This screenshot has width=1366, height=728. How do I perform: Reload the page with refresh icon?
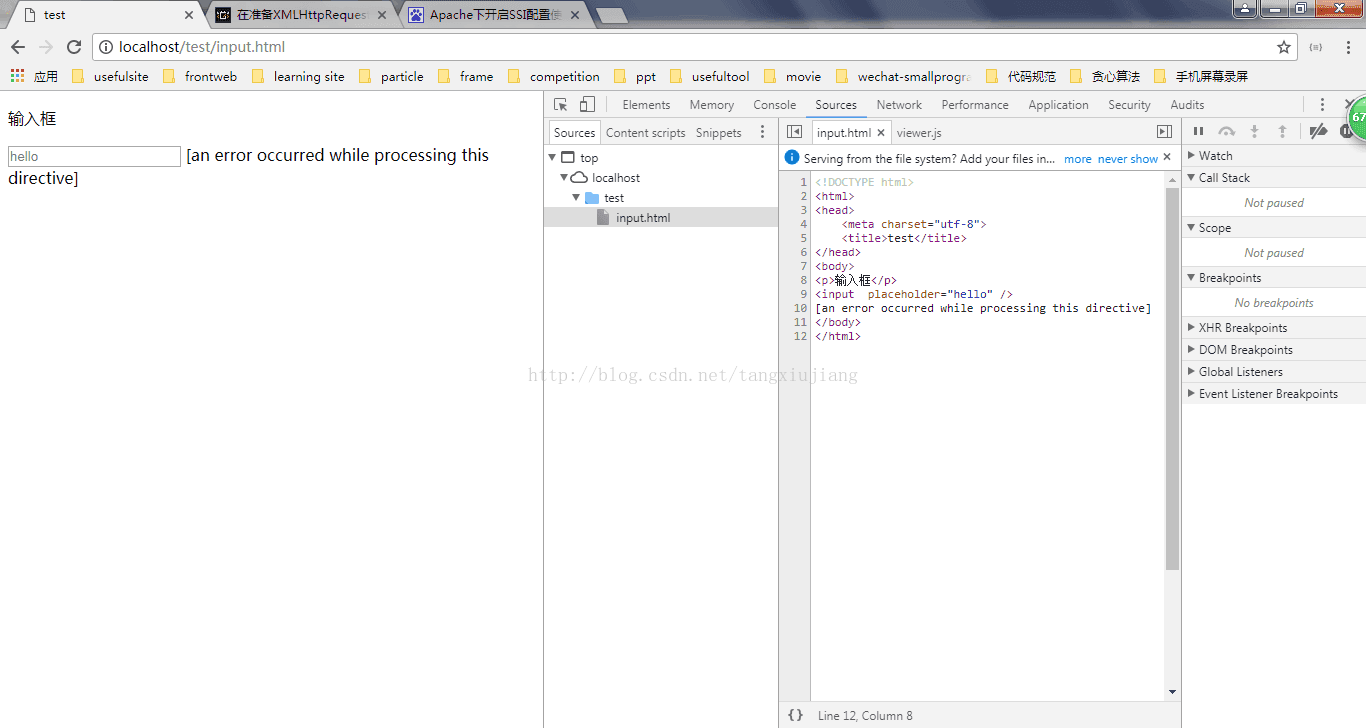pos(74,47)
